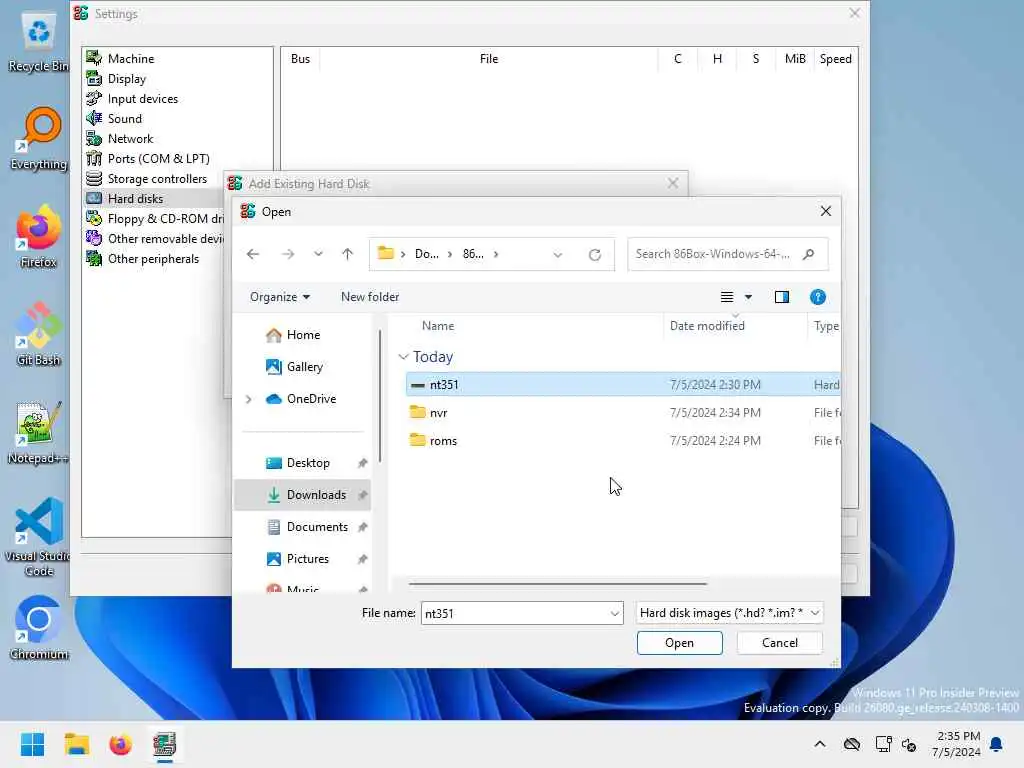Image resolution: width=1024 pixels, height=768 pixels.
Task: Expand OneDrive tree node
Action: pyautogui.click(x=249, y=399)
